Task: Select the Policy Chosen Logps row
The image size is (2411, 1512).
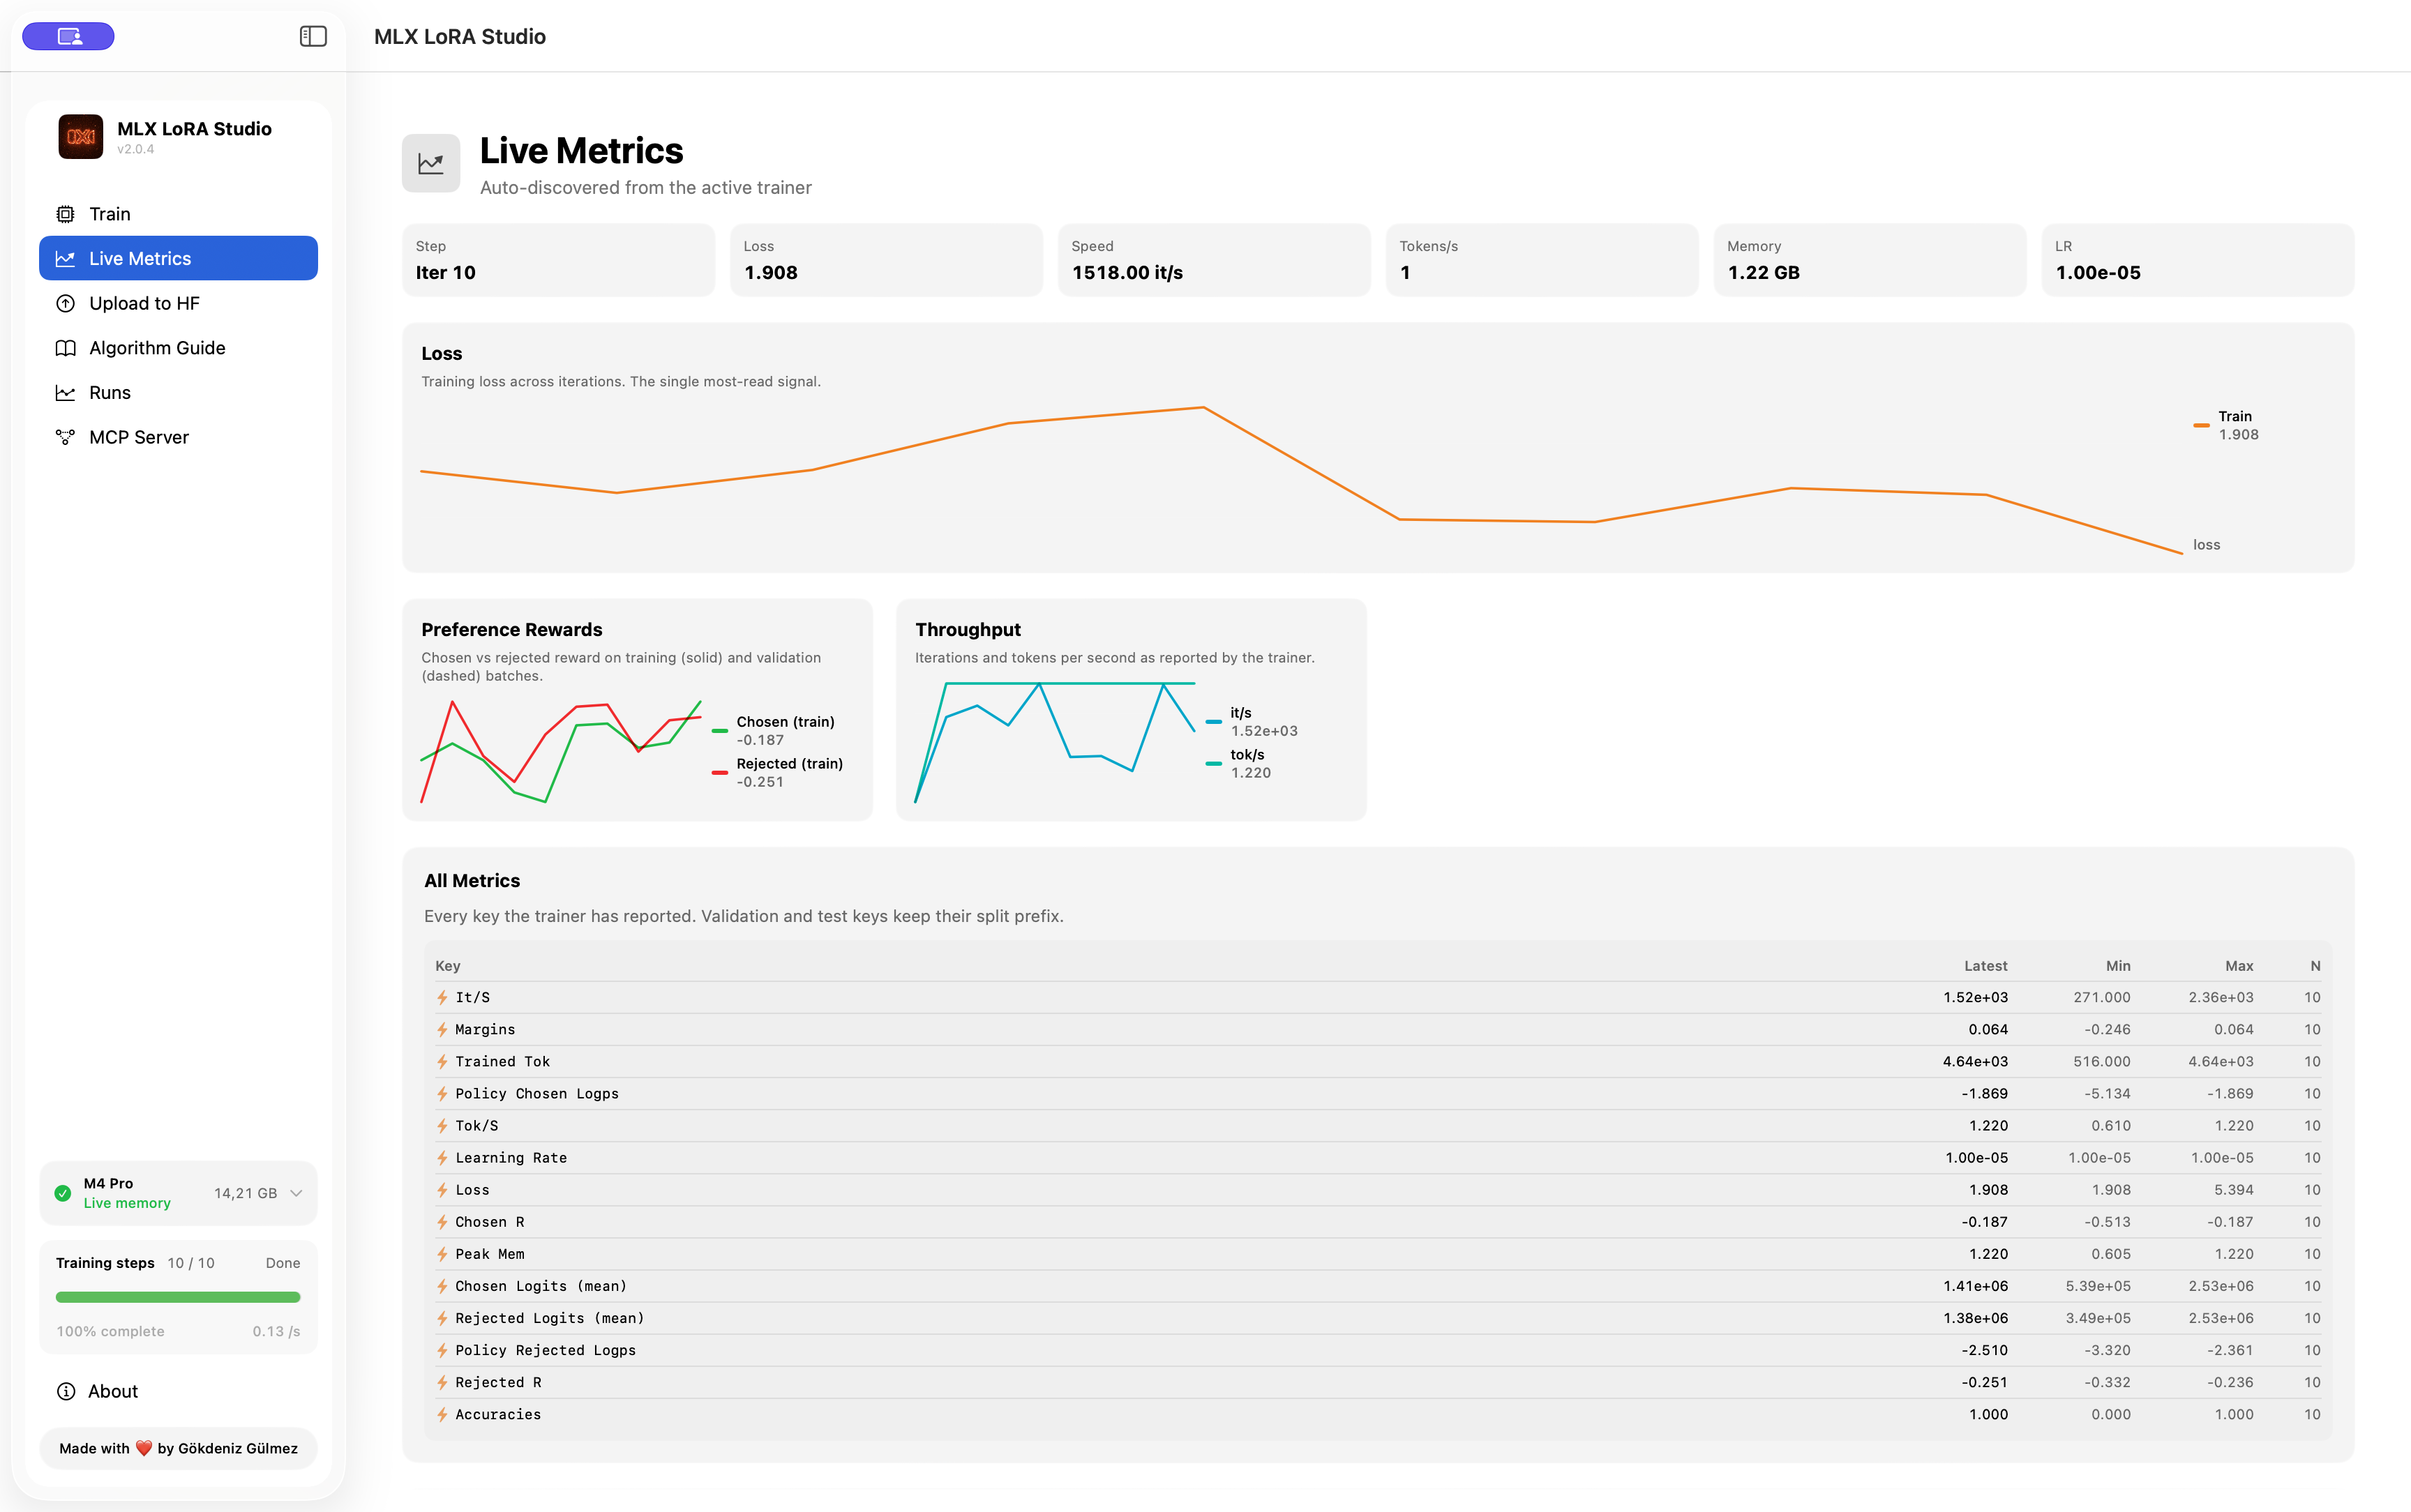Action: [x=1378, y=1094]
